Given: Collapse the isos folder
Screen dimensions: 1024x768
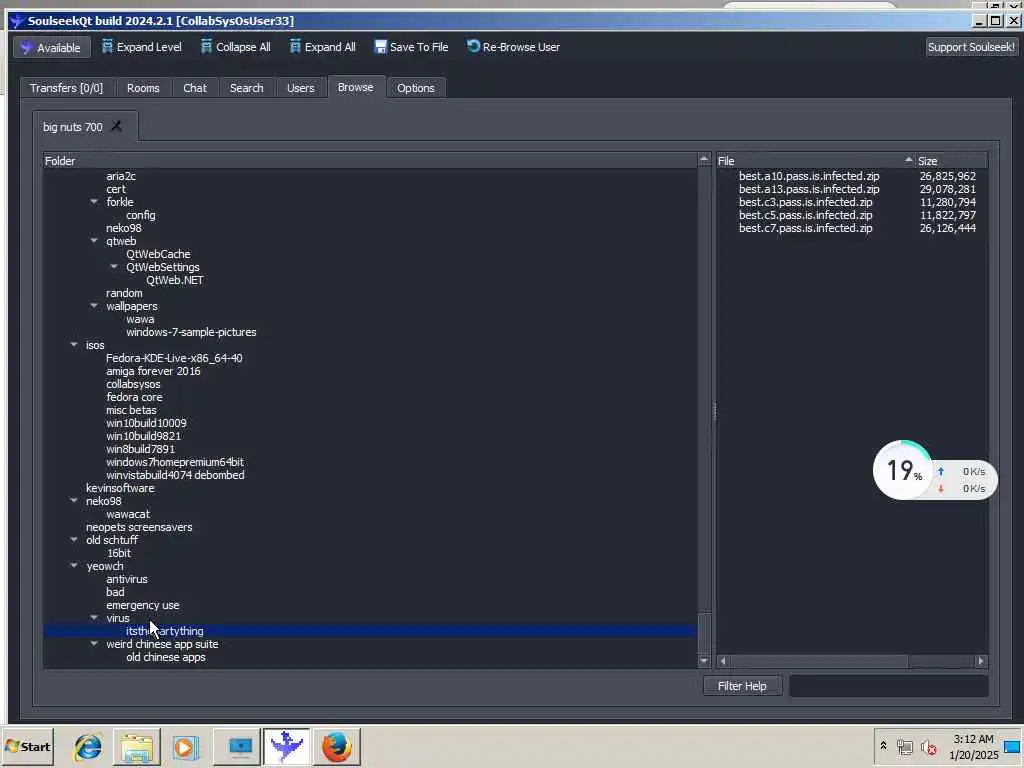Looking at the screenshot, I should click(x=74, y=345).
